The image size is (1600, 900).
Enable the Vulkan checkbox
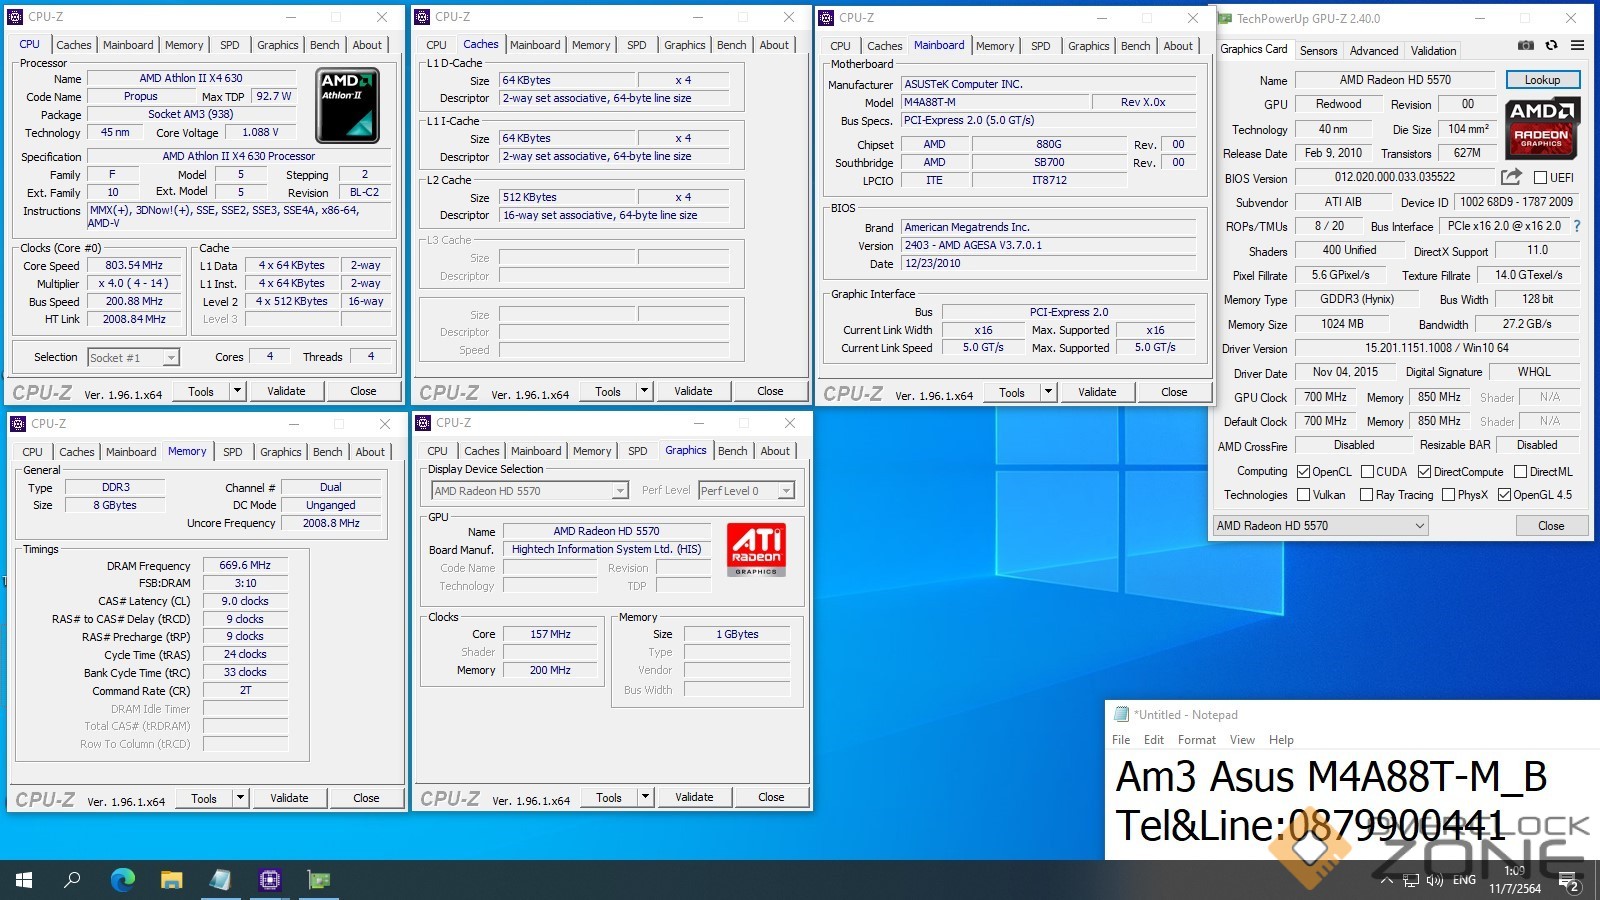click(x=1303, y=495)
